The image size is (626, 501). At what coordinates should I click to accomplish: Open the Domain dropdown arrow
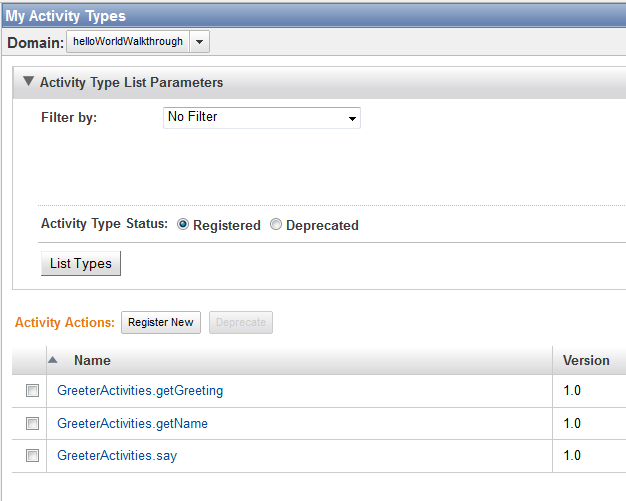pyautogui.click(x=199, y=42)
